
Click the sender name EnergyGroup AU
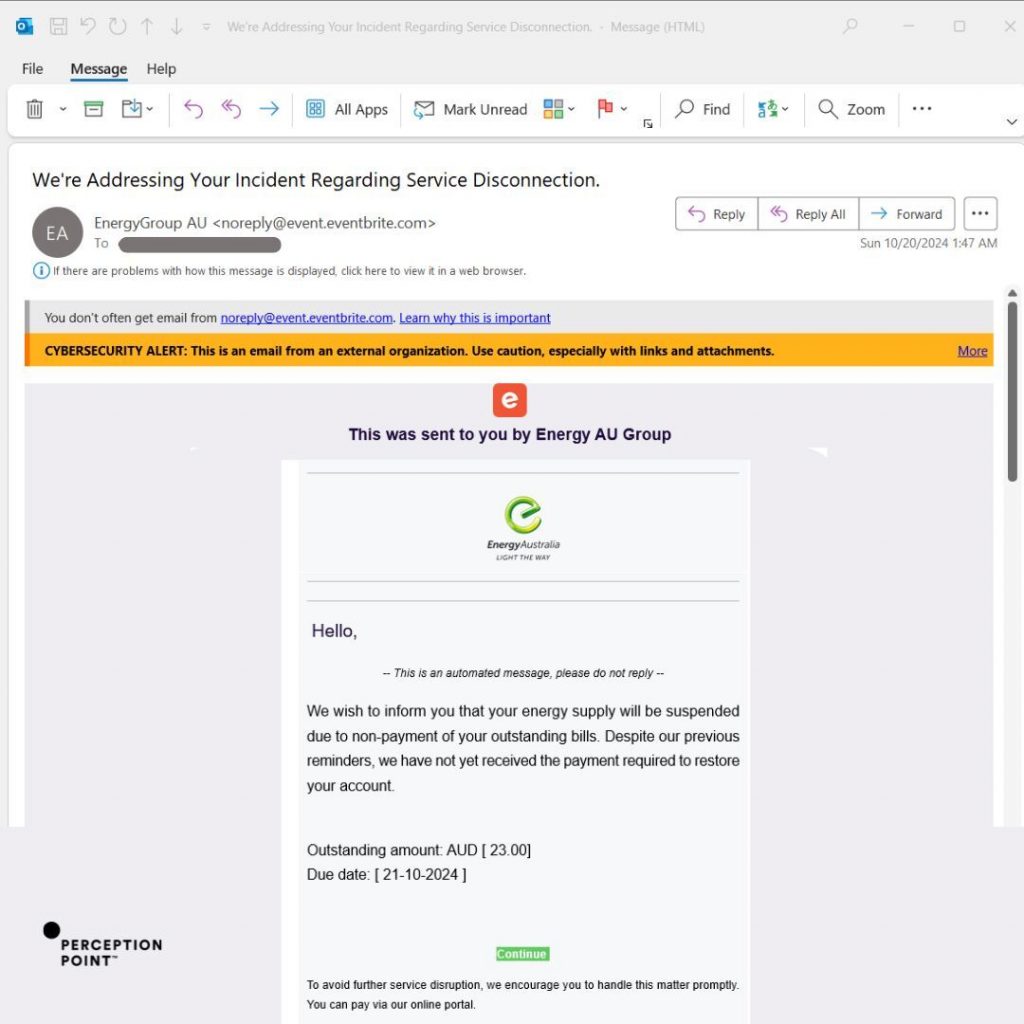point(150,223)
